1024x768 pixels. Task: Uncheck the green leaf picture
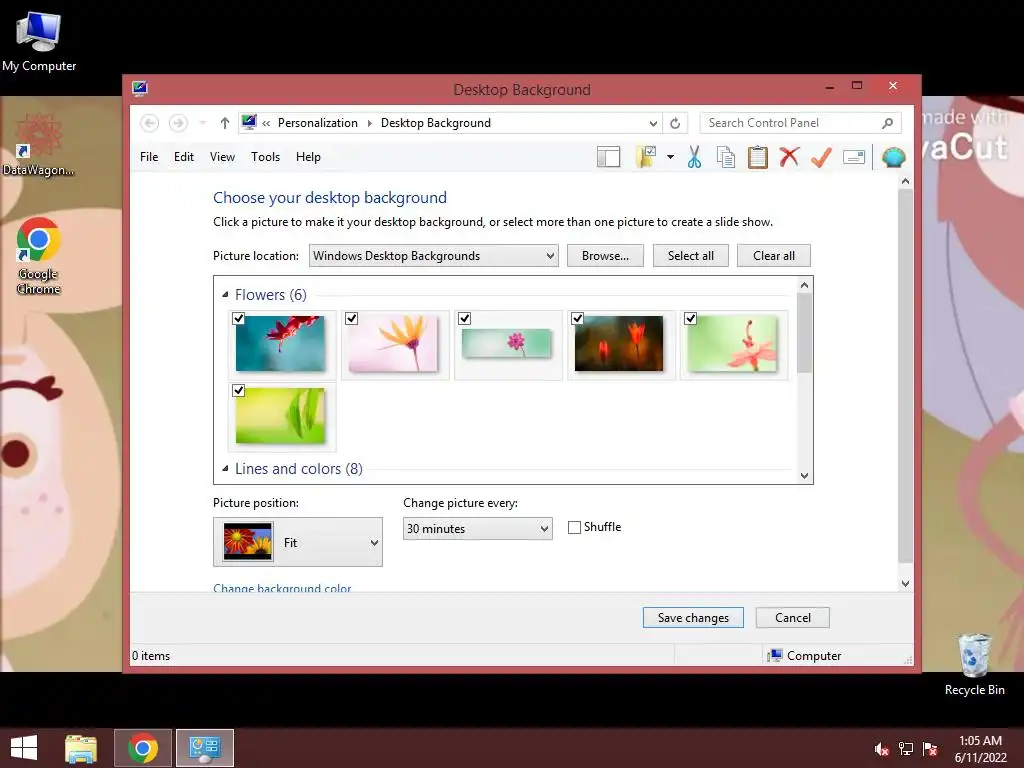coord(239,390)
